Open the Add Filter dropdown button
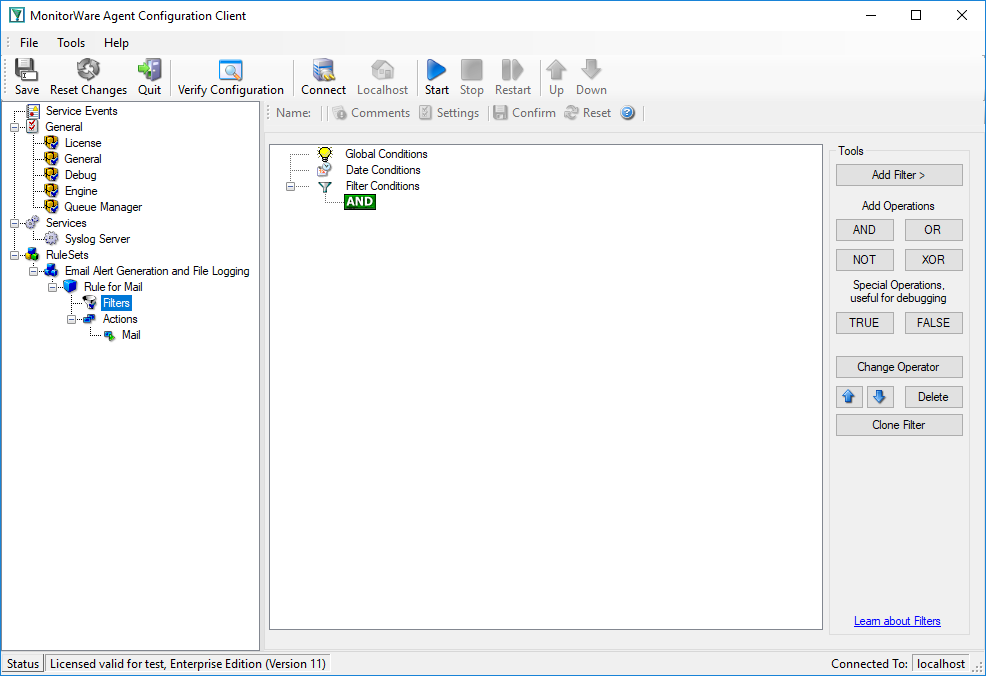986x676 pixels. 899,175
